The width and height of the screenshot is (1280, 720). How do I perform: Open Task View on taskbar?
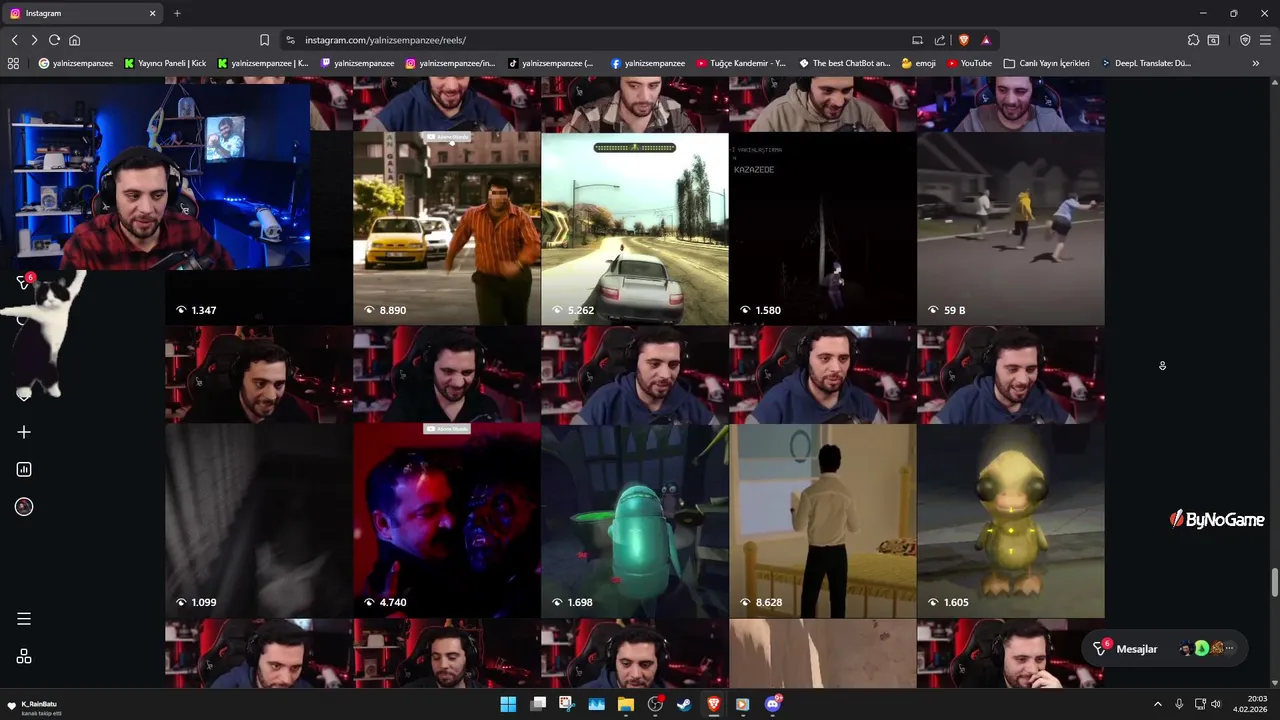coord(538,704)
